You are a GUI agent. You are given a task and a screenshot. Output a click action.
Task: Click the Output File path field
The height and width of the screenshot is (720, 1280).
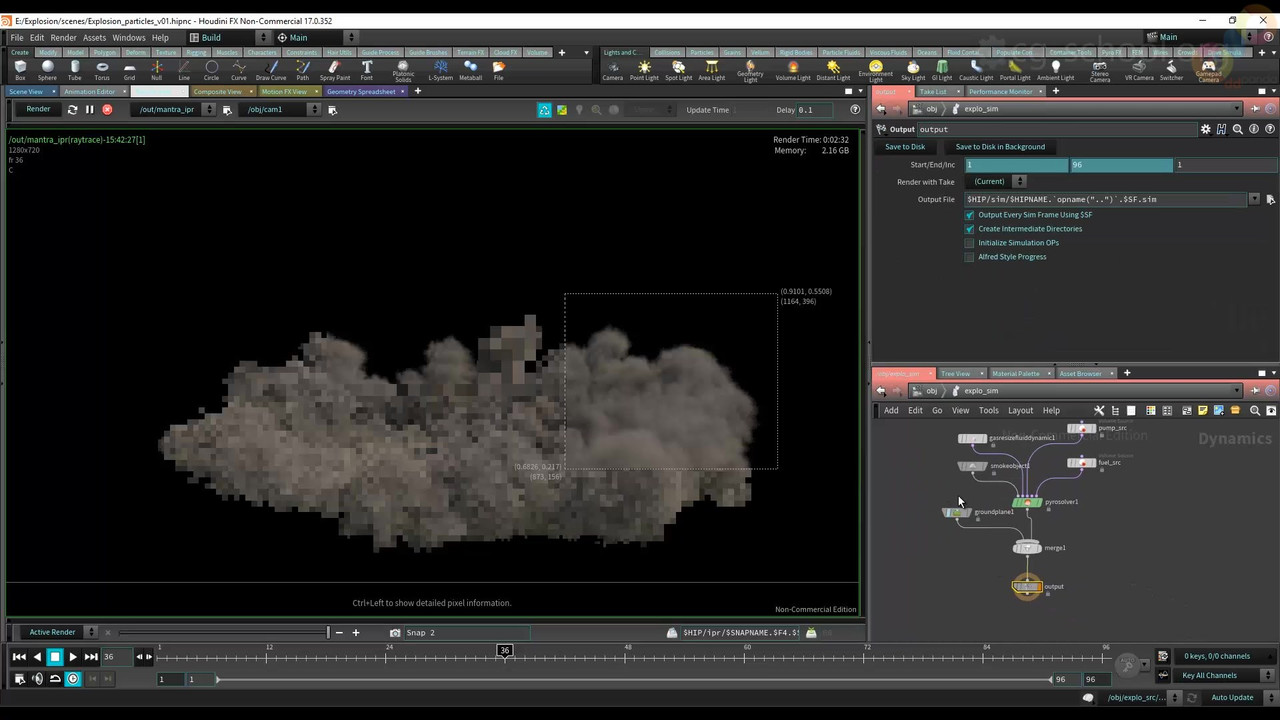(x=1105, y=199)
